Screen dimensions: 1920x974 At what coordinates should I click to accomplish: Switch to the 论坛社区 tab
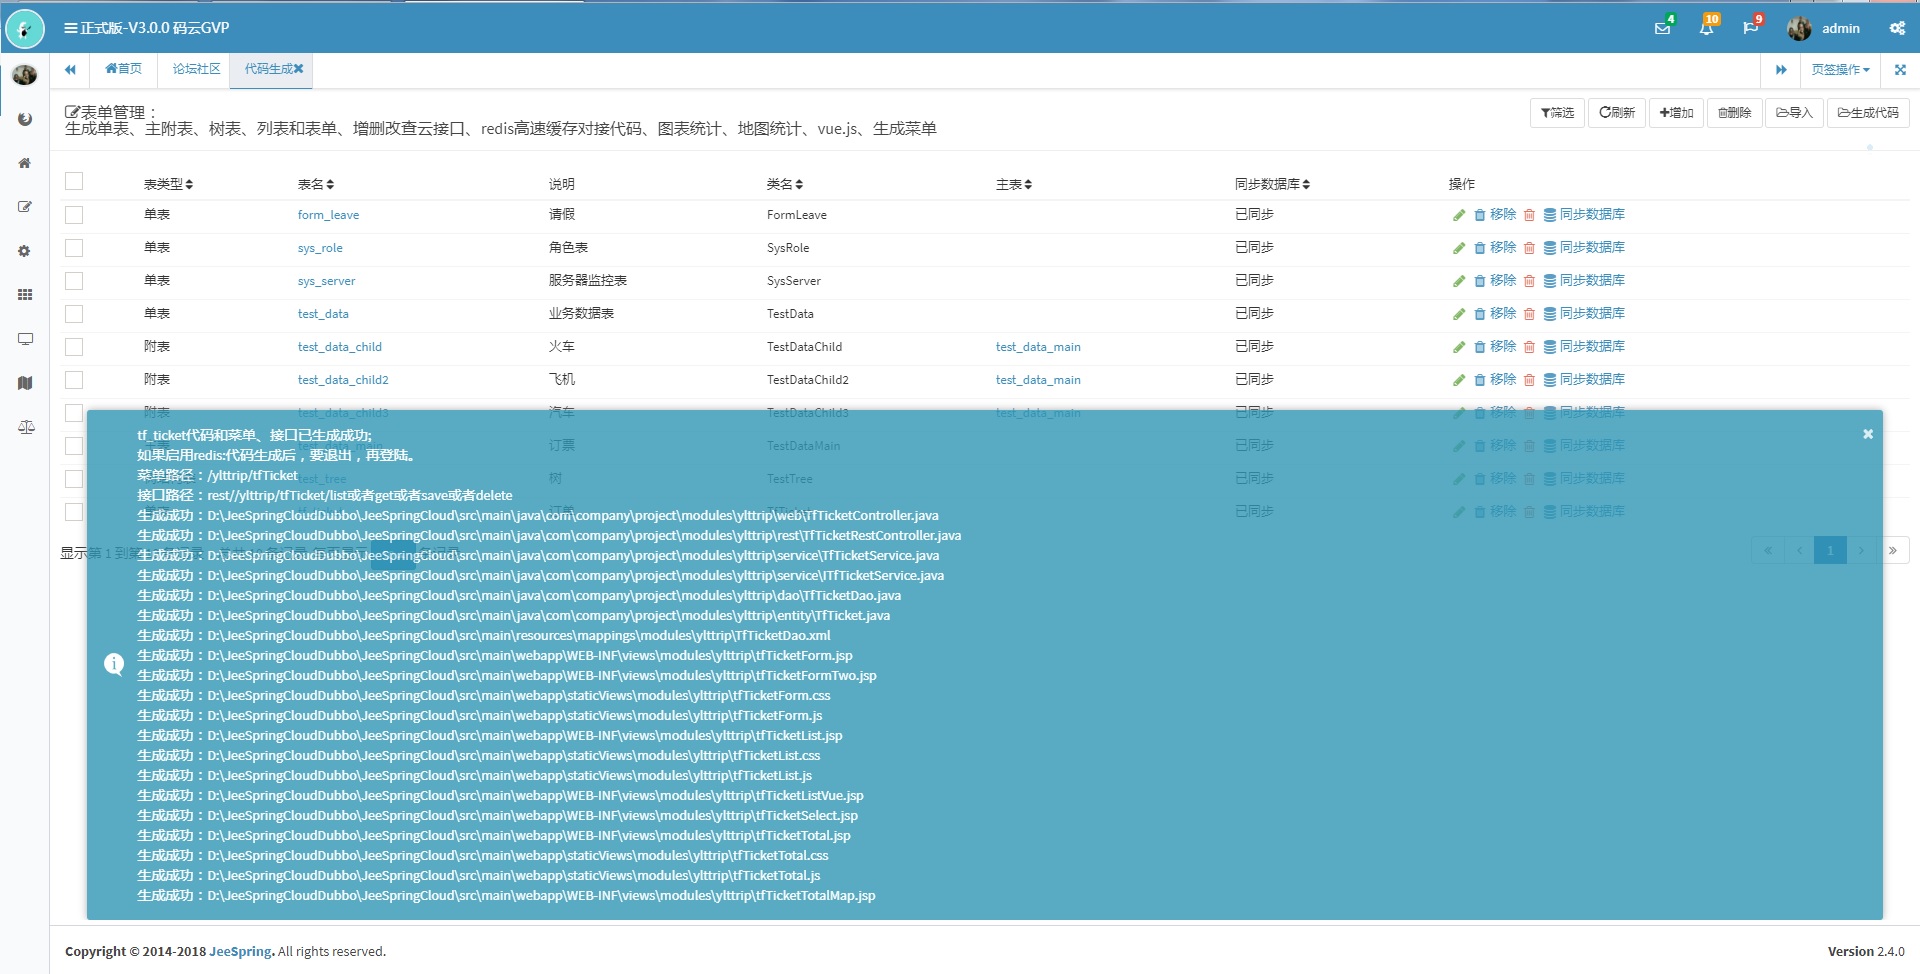196,69
